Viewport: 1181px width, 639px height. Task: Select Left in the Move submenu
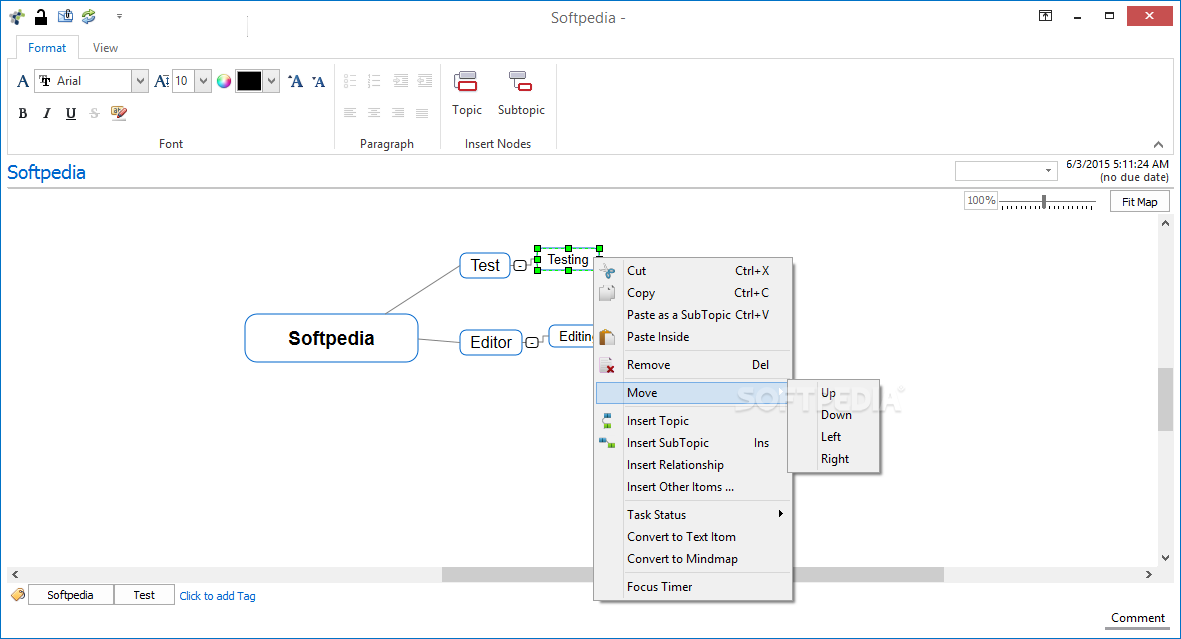pyautogui.click(x=834, y=437)
